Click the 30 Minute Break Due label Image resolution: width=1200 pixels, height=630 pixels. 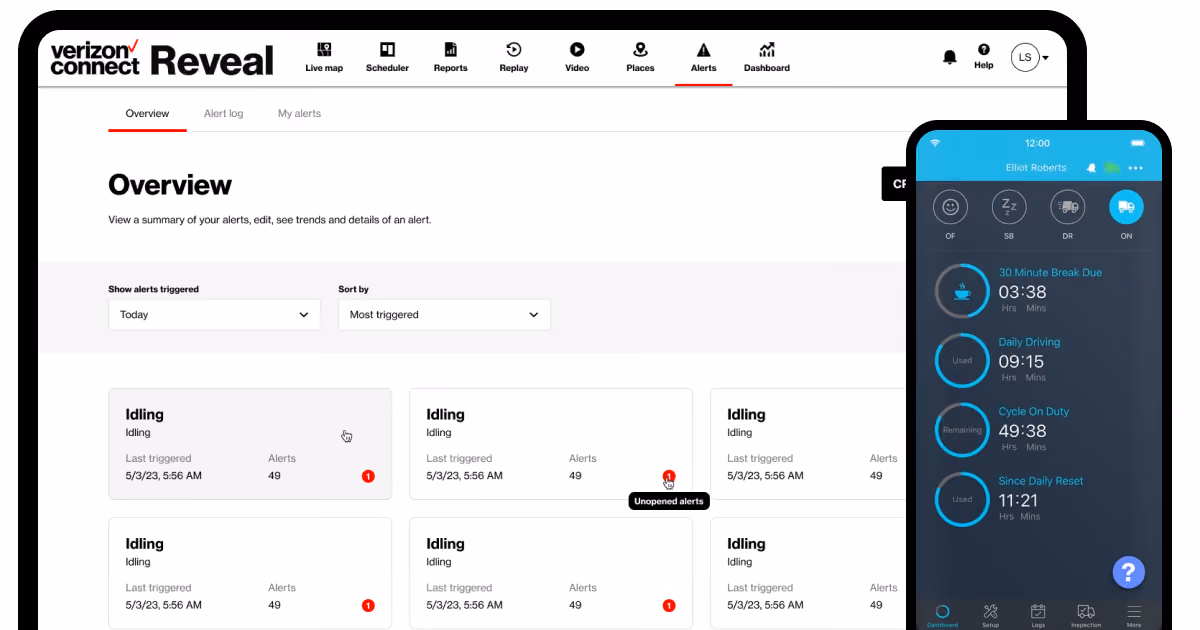pyautogui.click(x=1050, y=272)
